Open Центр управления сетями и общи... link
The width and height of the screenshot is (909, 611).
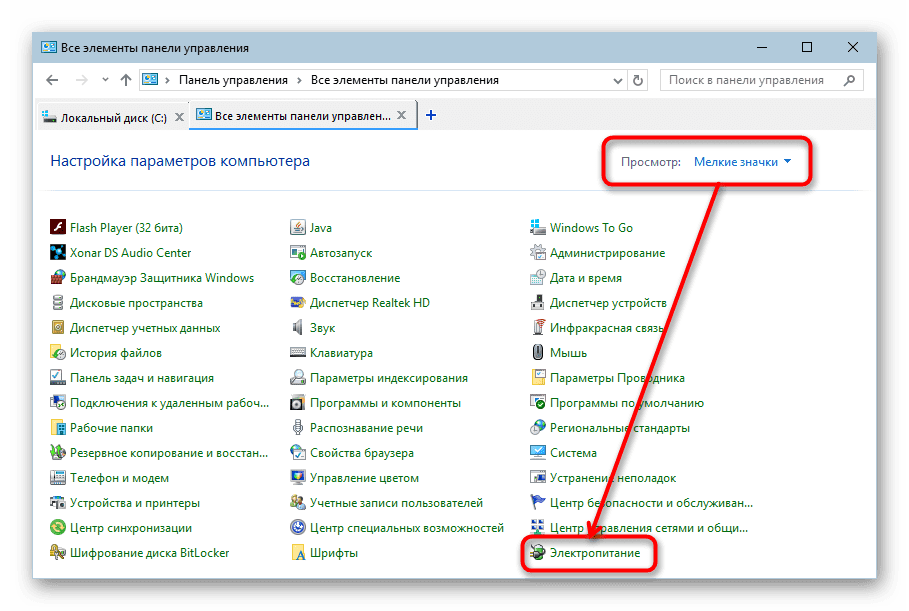pyautogui.click(x=649, y=528)
